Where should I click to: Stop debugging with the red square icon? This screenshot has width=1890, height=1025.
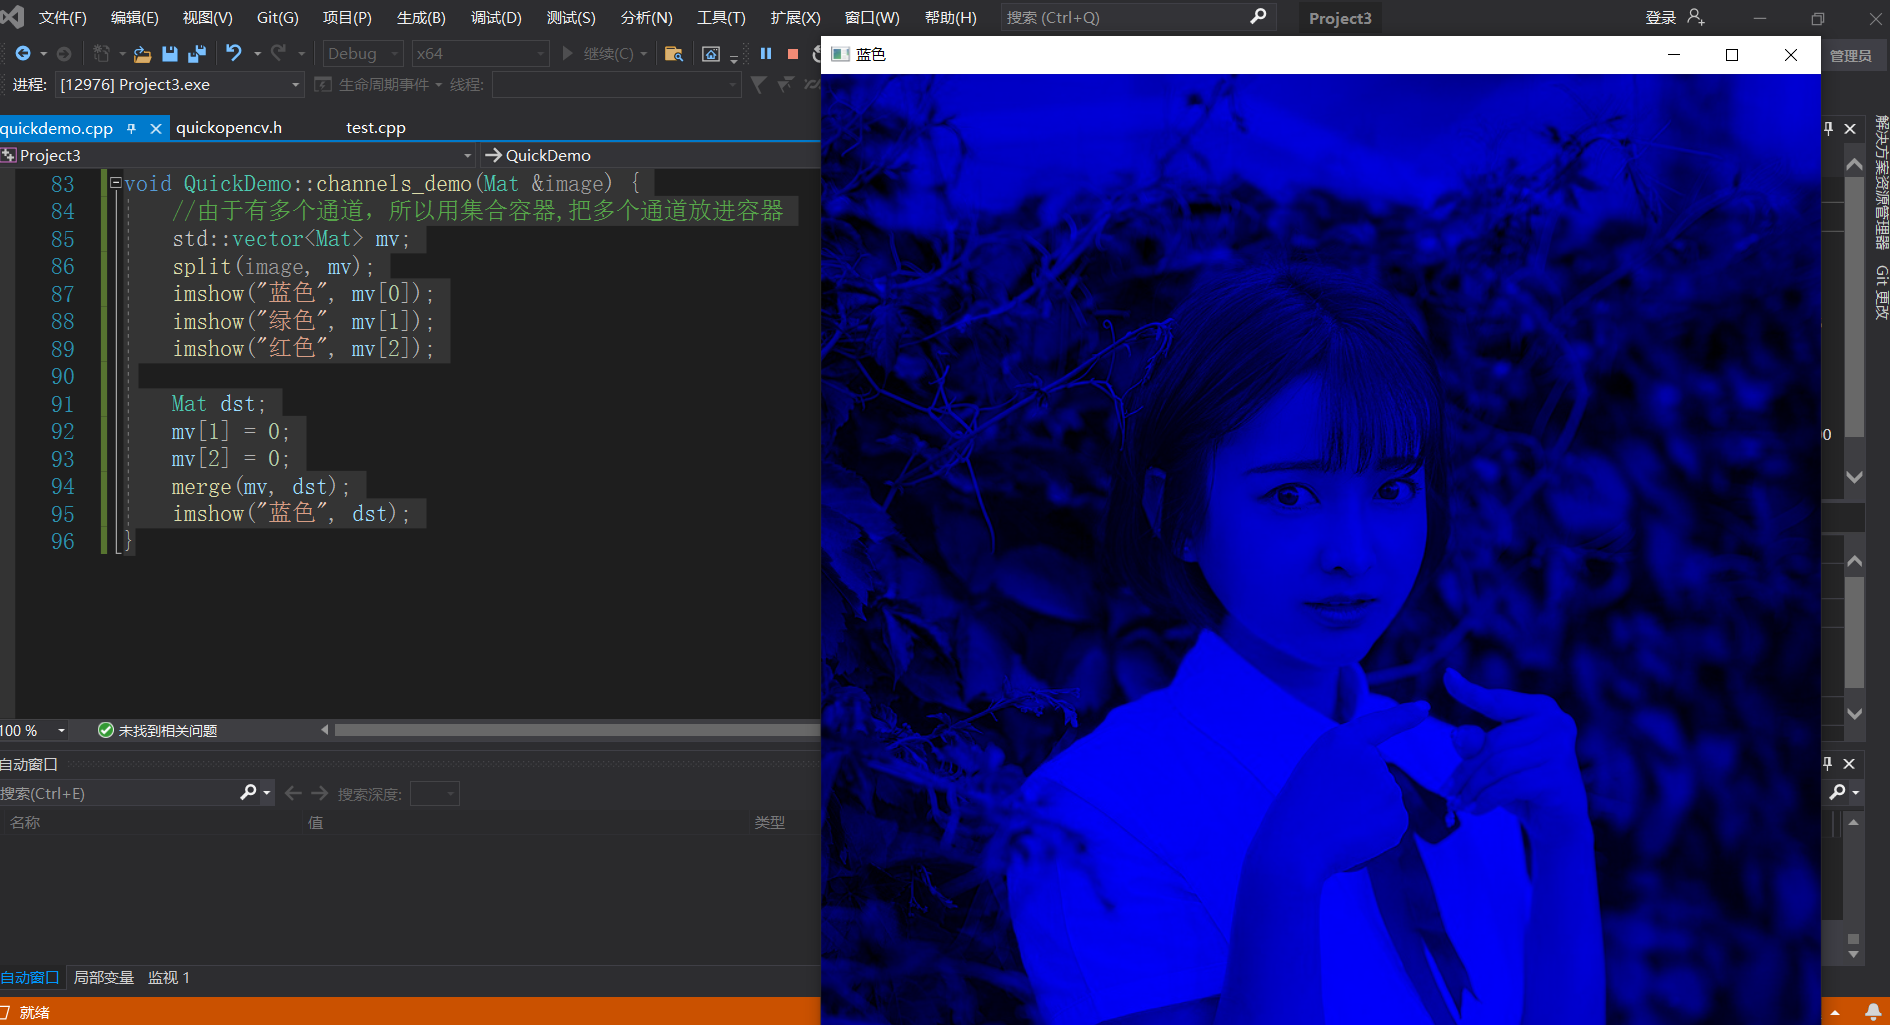point(793,54)
